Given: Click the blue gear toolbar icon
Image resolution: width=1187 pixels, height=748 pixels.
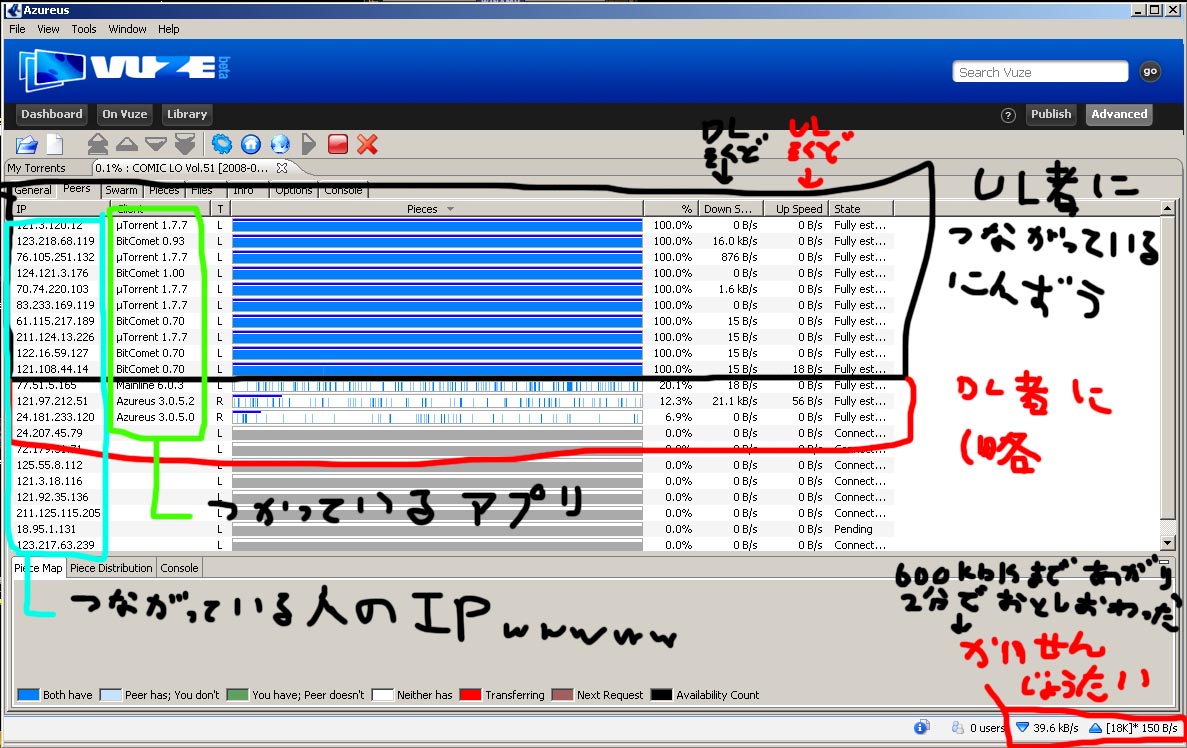Looking at the screenshot, I should click(222, 144).
